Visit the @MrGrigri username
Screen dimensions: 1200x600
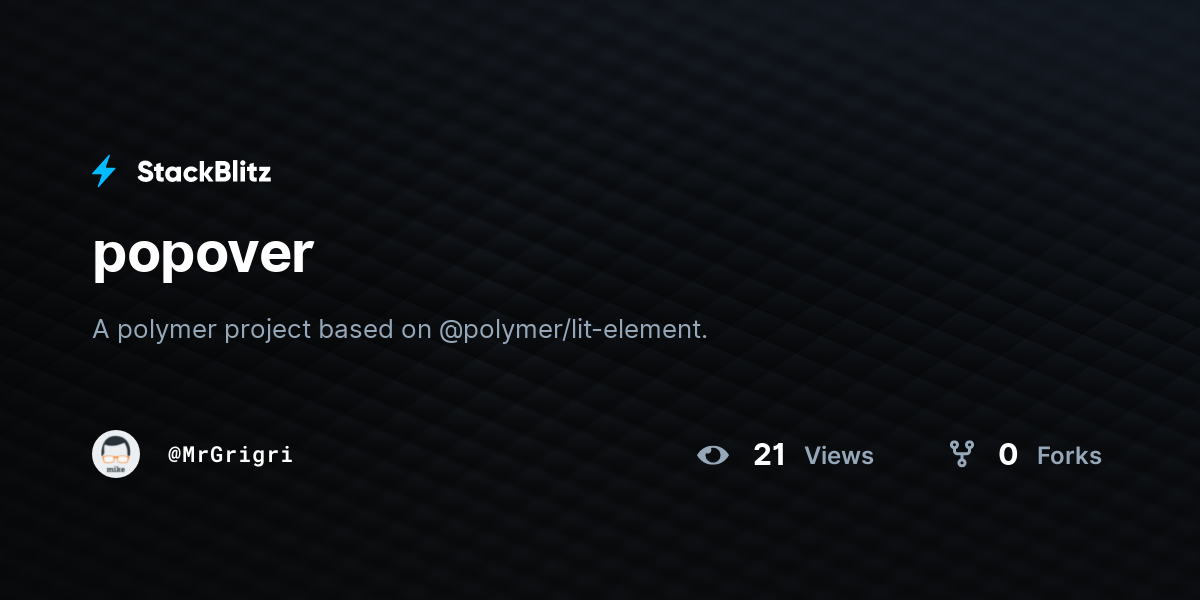(x=230, y=455)
